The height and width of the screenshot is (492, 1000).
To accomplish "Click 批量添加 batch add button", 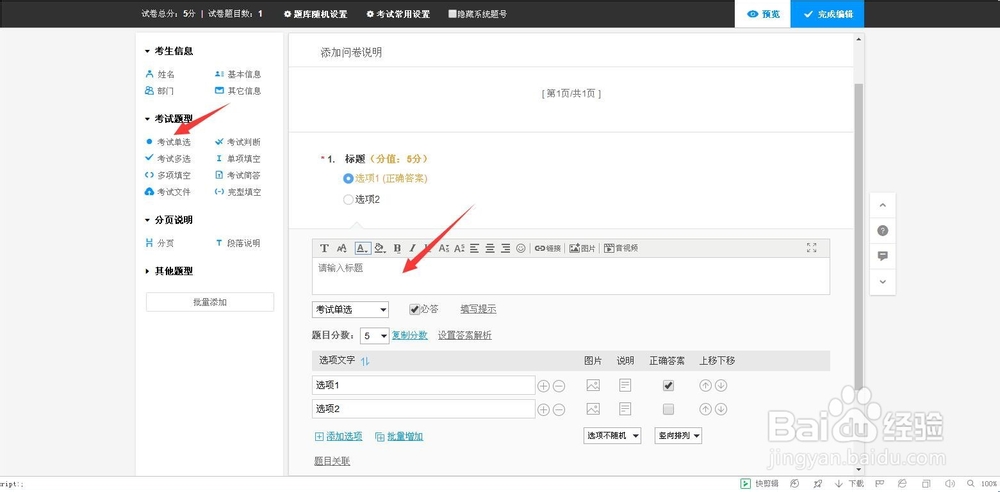I will 210,302.
